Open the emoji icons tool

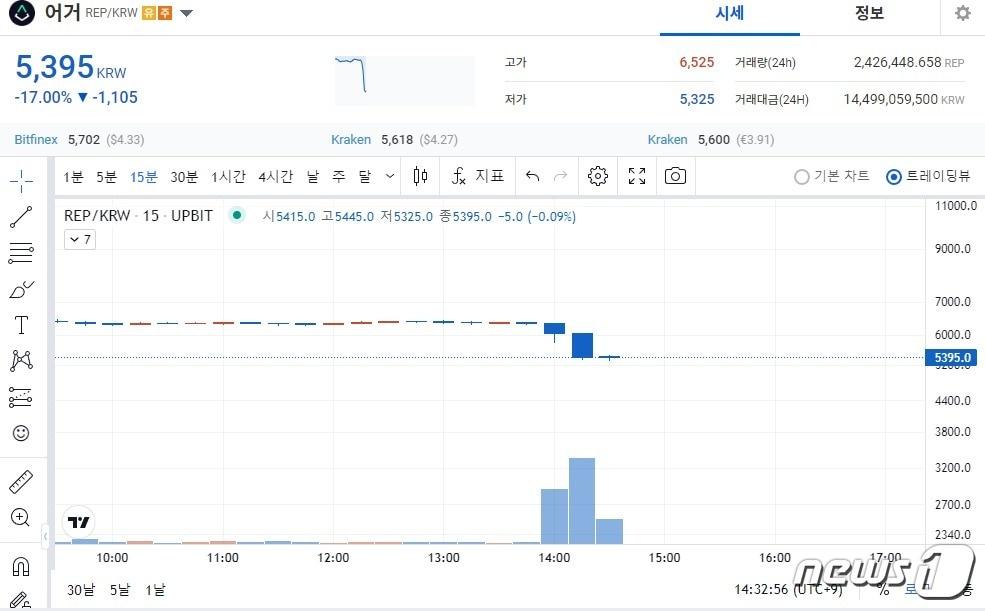(21, 433)
